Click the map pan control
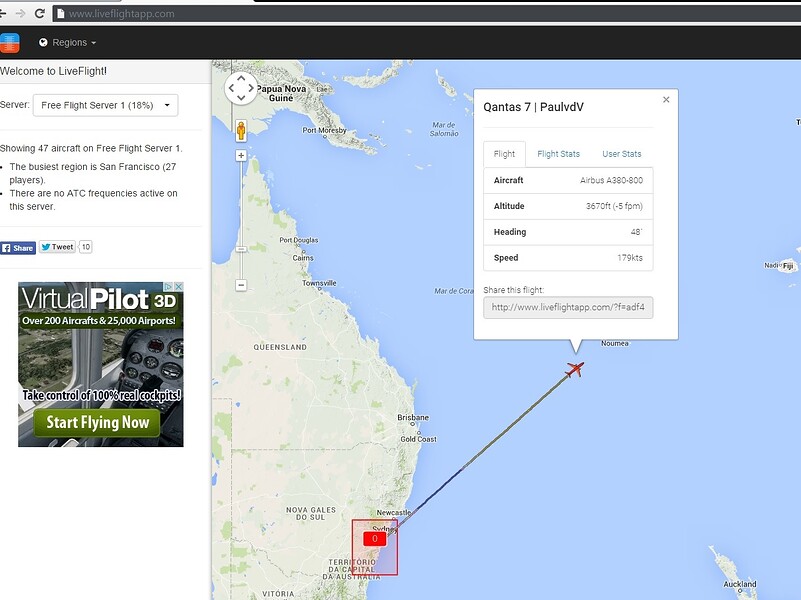Image resolution: width=801 pixels, height=600 pixels. pos(241,88)
